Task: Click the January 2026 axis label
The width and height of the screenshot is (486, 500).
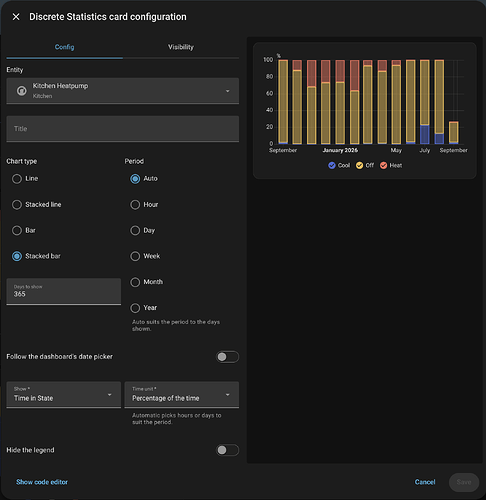Action: (340, 150)
